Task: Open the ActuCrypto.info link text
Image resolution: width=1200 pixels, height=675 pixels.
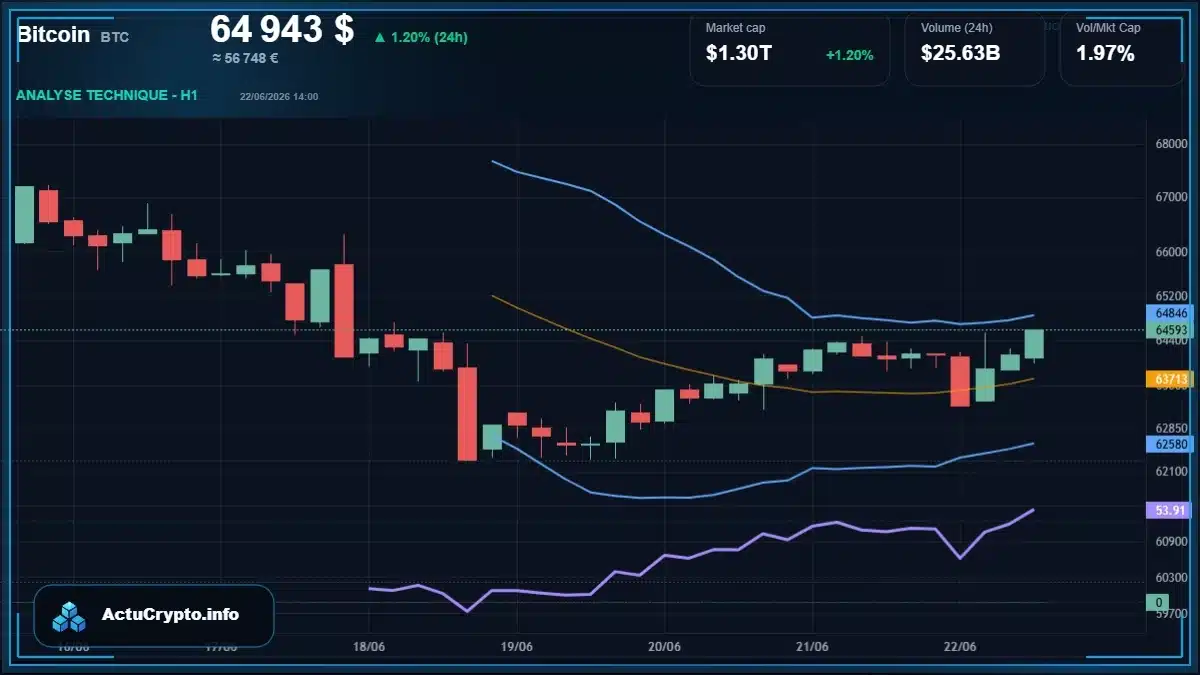Action: [171, 615]
